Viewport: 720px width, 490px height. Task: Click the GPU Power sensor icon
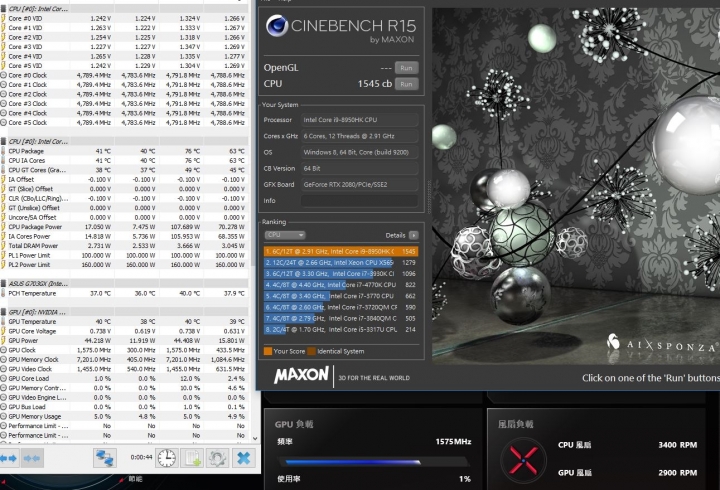point(4,341)
